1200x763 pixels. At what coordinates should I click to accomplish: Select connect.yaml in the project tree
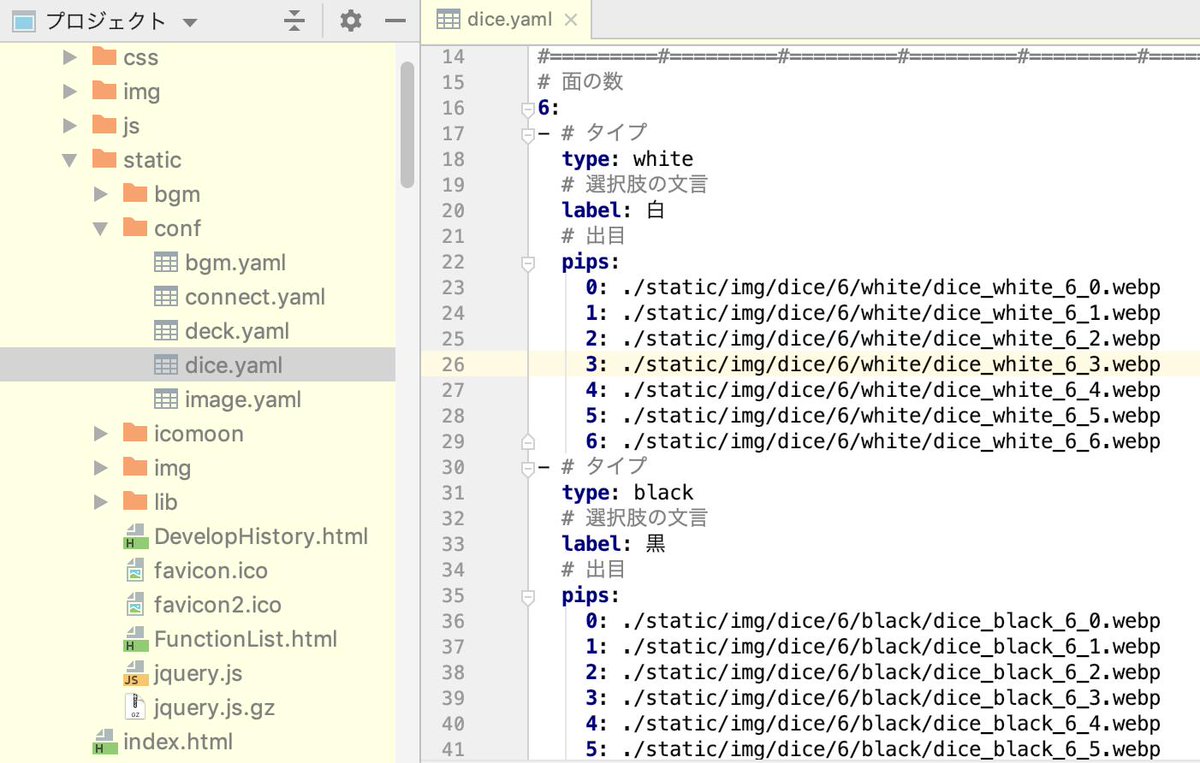pos(255,297)
